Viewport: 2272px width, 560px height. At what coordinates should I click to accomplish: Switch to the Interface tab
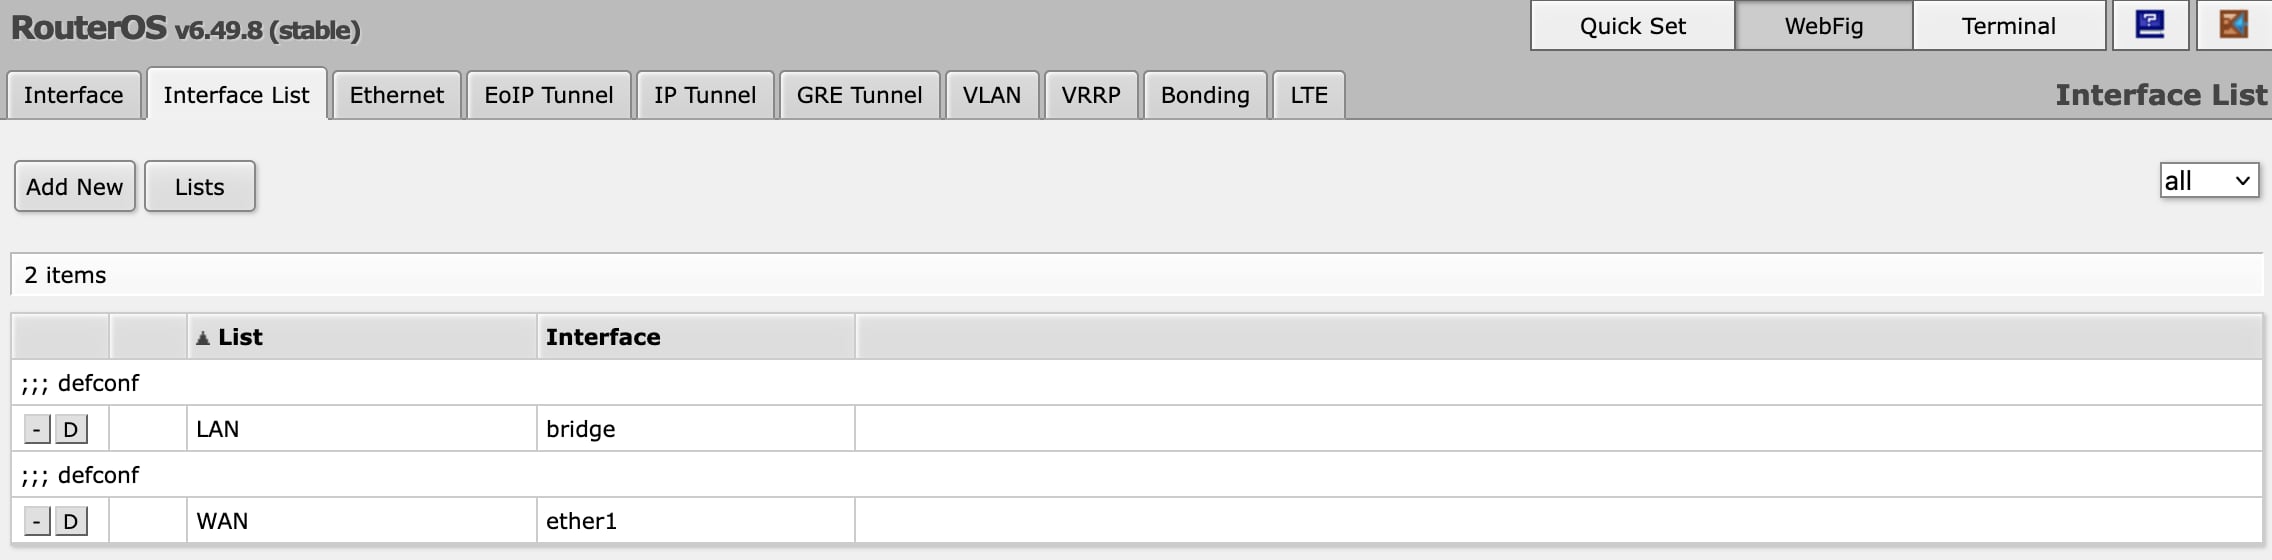tap(74, 95)
